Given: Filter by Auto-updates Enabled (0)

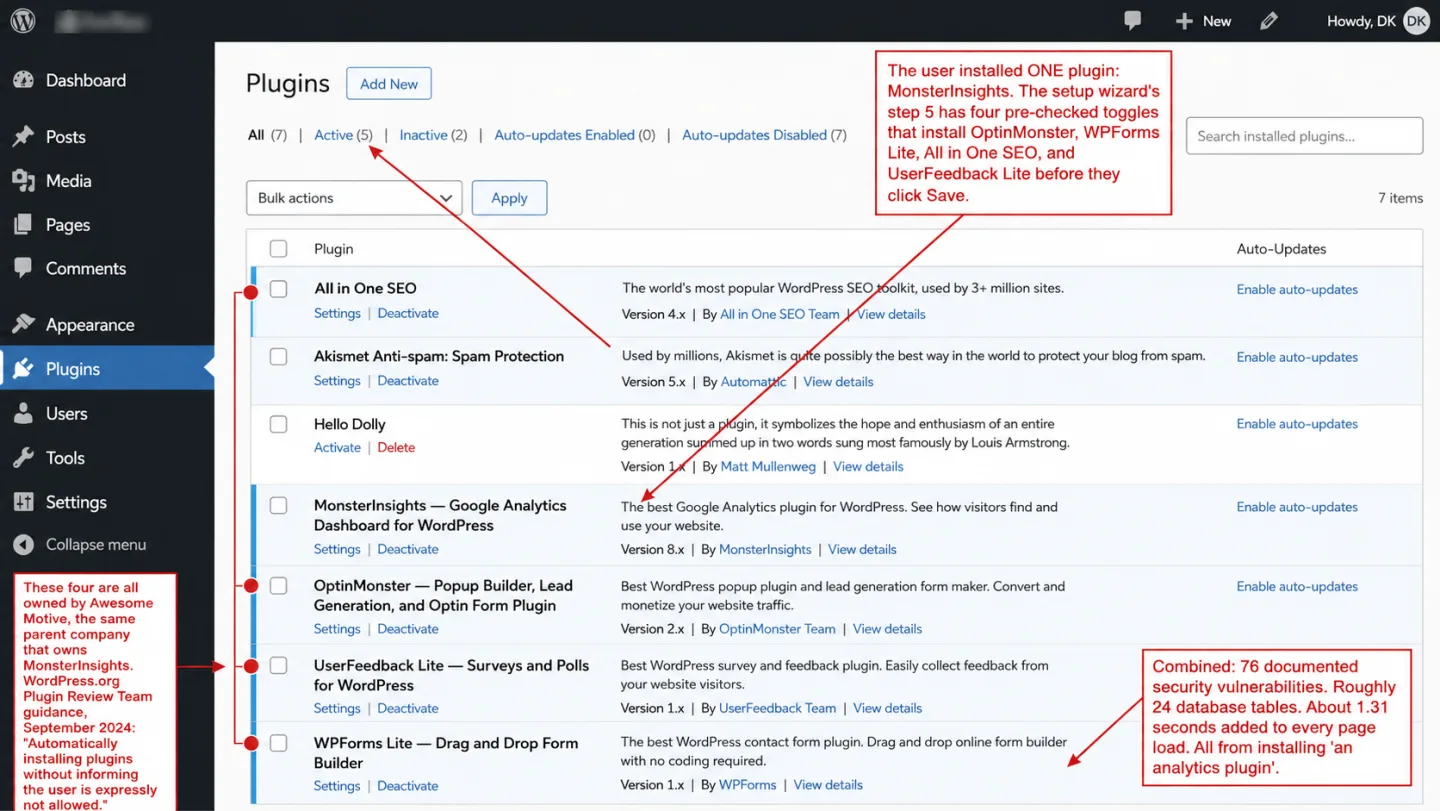Looking at the screenshot, I should (575, 135).
